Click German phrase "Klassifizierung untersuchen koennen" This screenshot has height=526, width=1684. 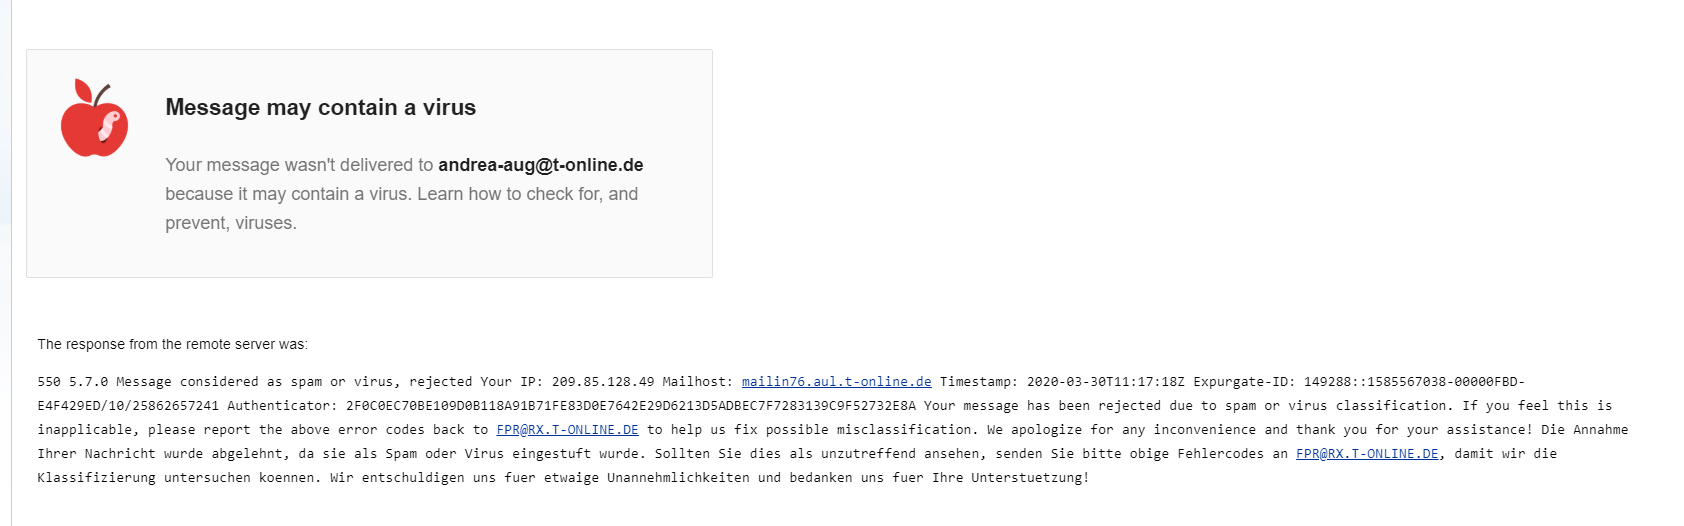click(180, 478)
